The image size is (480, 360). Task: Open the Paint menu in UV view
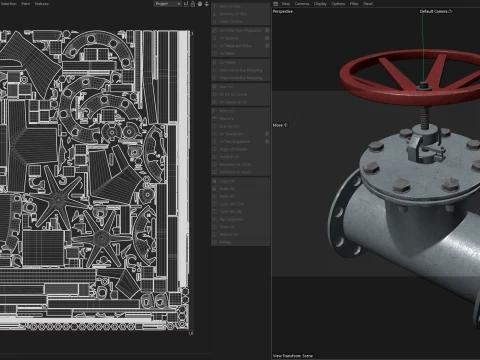click(26, 4)
